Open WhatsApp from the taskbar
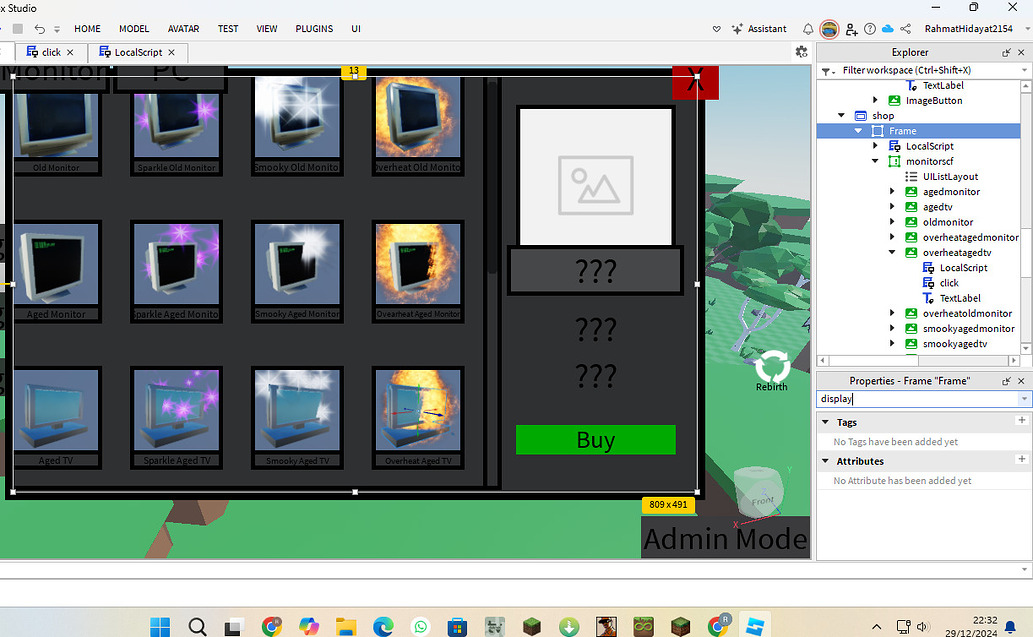The height and width of the screenshot is (637, 1033). [x=420, y=626]
